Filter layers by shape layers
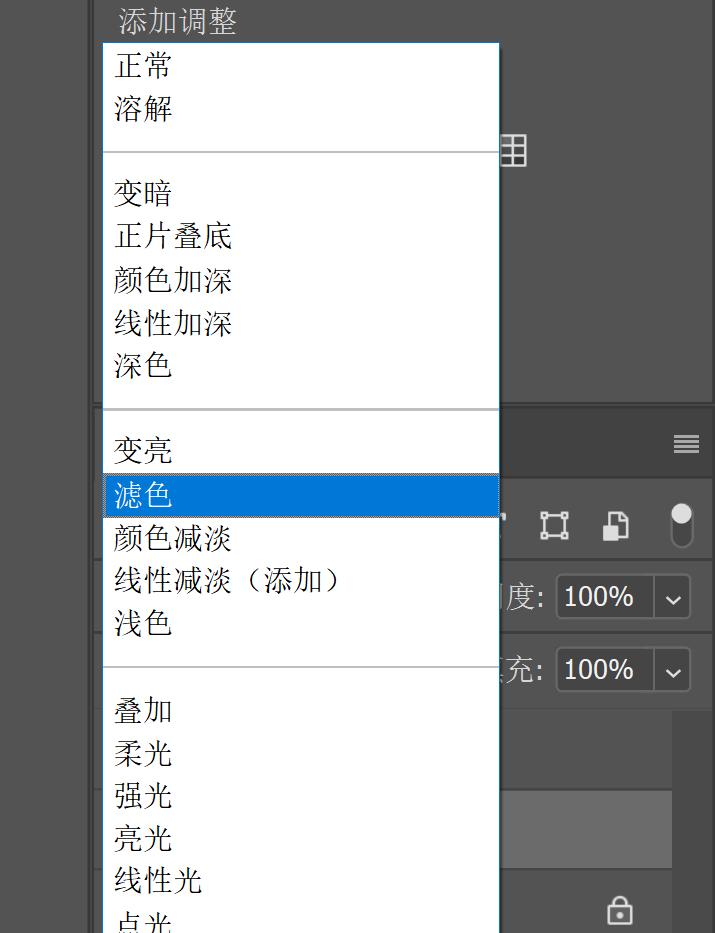This screenshot has height=933, width=715. click(x=553, y=525)
